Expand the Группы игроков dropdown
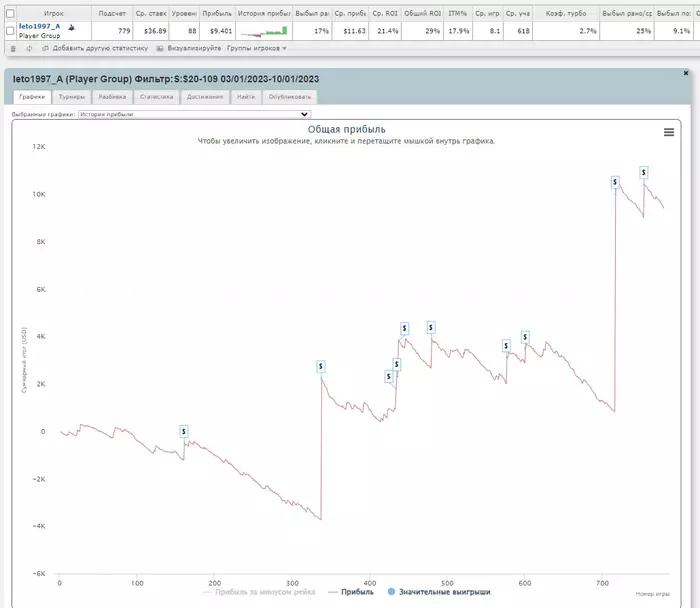 256,48
